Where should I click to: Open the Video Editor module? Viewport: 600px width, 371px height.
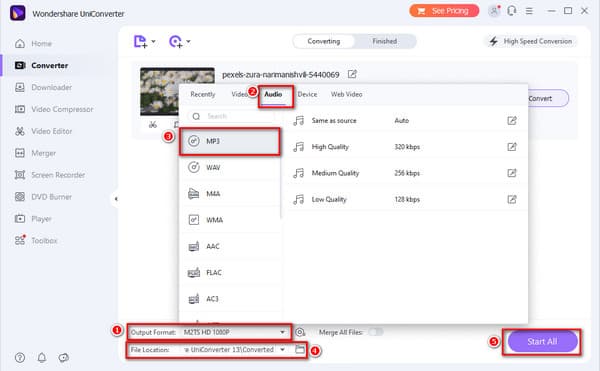pyautogui.click(x=43, y=131)
